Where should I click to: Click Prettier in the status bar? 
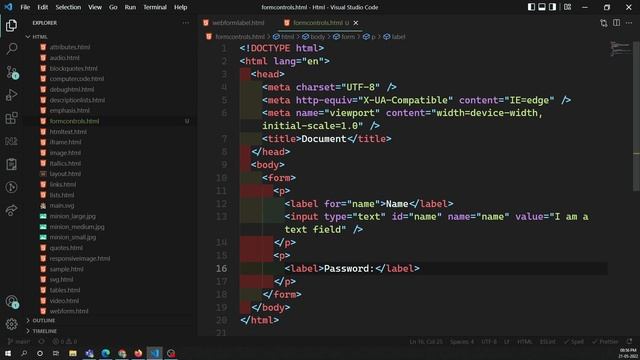point(605,341)
